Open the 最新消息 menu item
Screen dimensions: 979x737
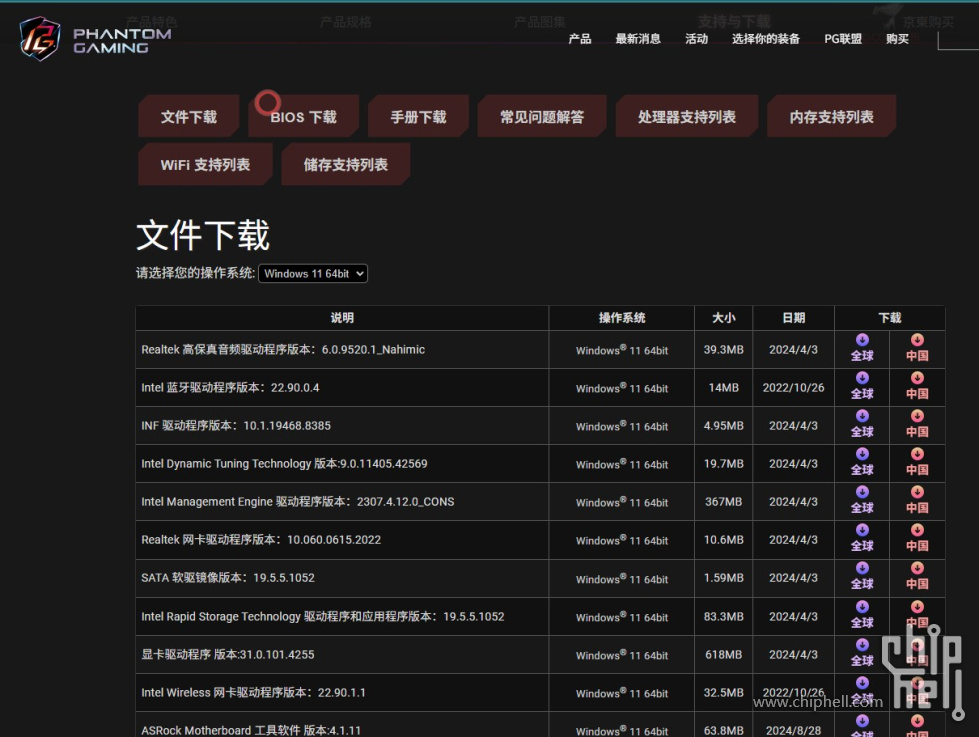pyautogui.click(x=638, y=39)
